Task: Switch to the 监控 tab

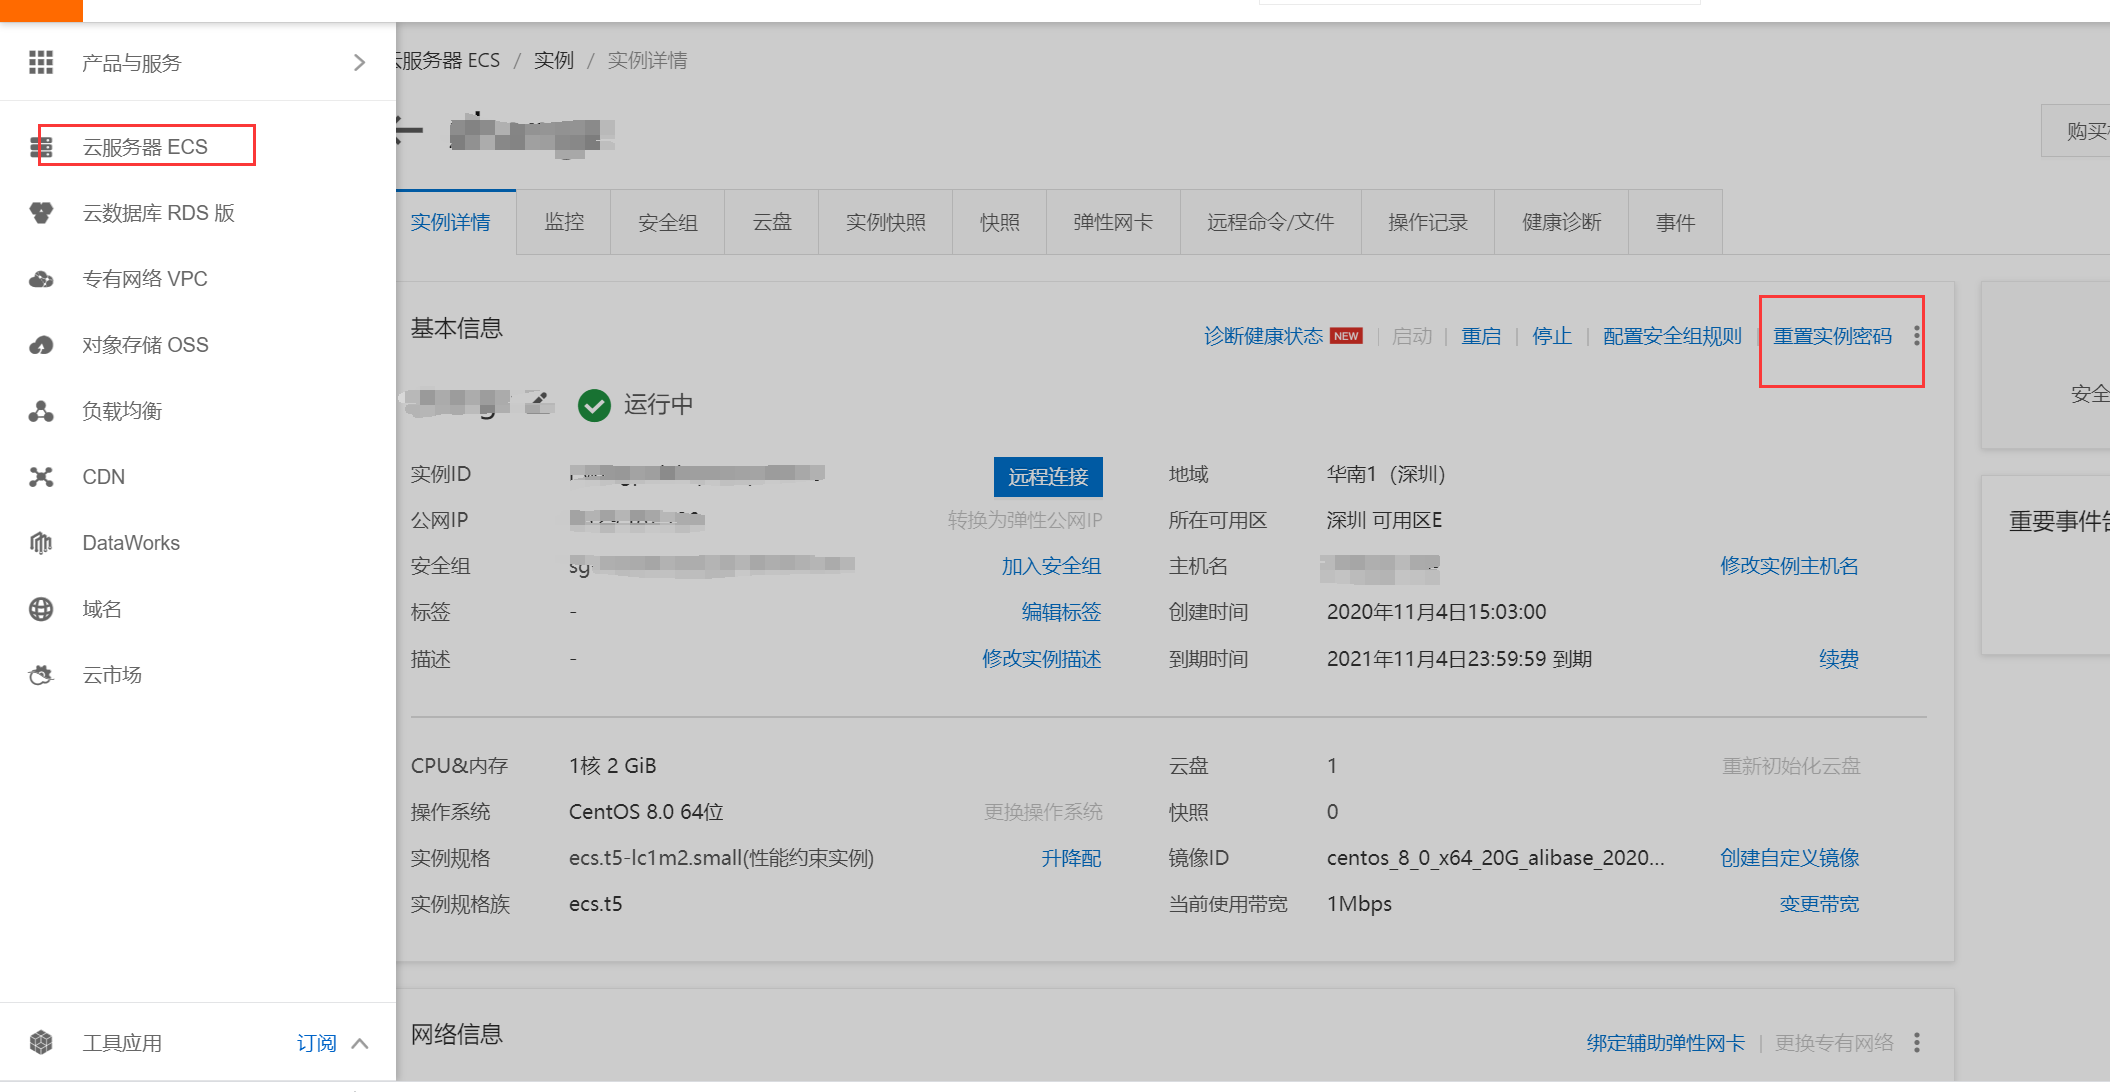Action: (564, 222)
